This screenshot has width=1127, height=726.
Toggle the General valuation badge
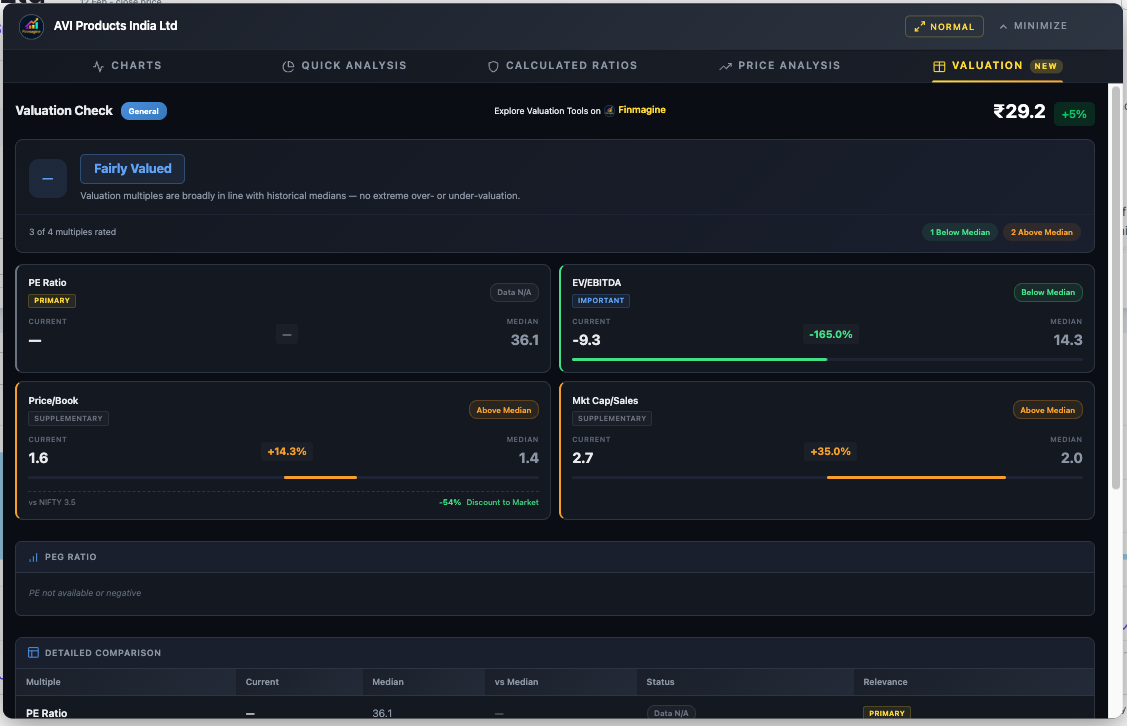click(144, 111)
